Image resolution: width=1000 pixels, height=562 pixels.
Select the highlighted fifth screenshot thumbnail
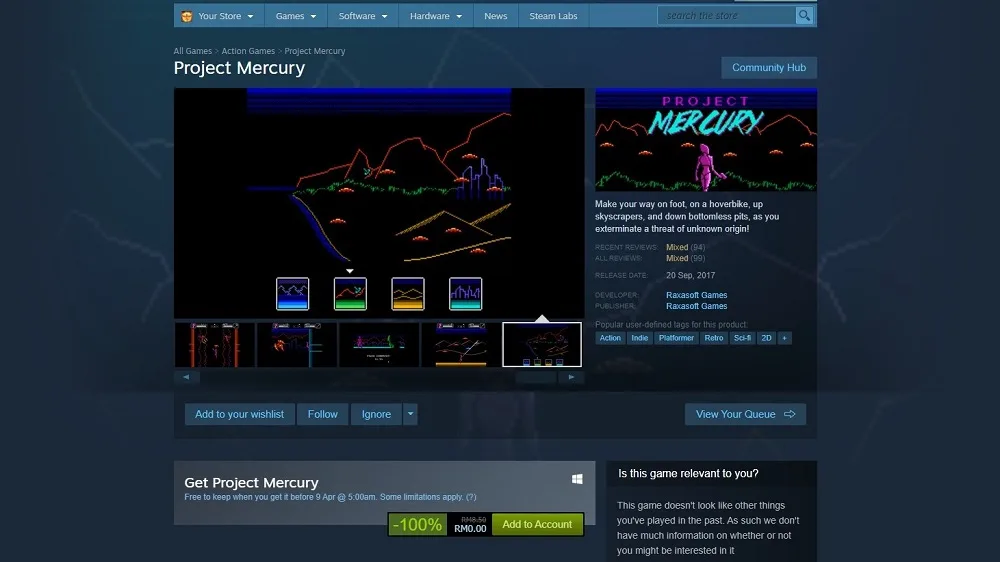[542, 344]
